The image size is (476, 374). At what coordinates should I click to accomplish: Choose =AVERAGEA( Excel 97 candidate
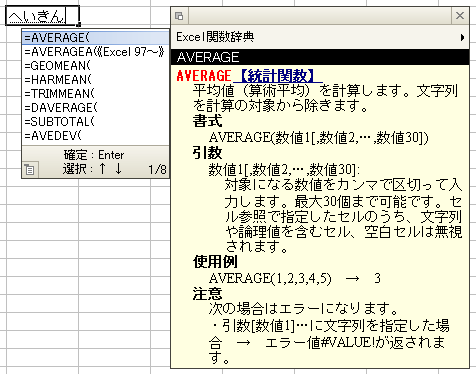96,52
